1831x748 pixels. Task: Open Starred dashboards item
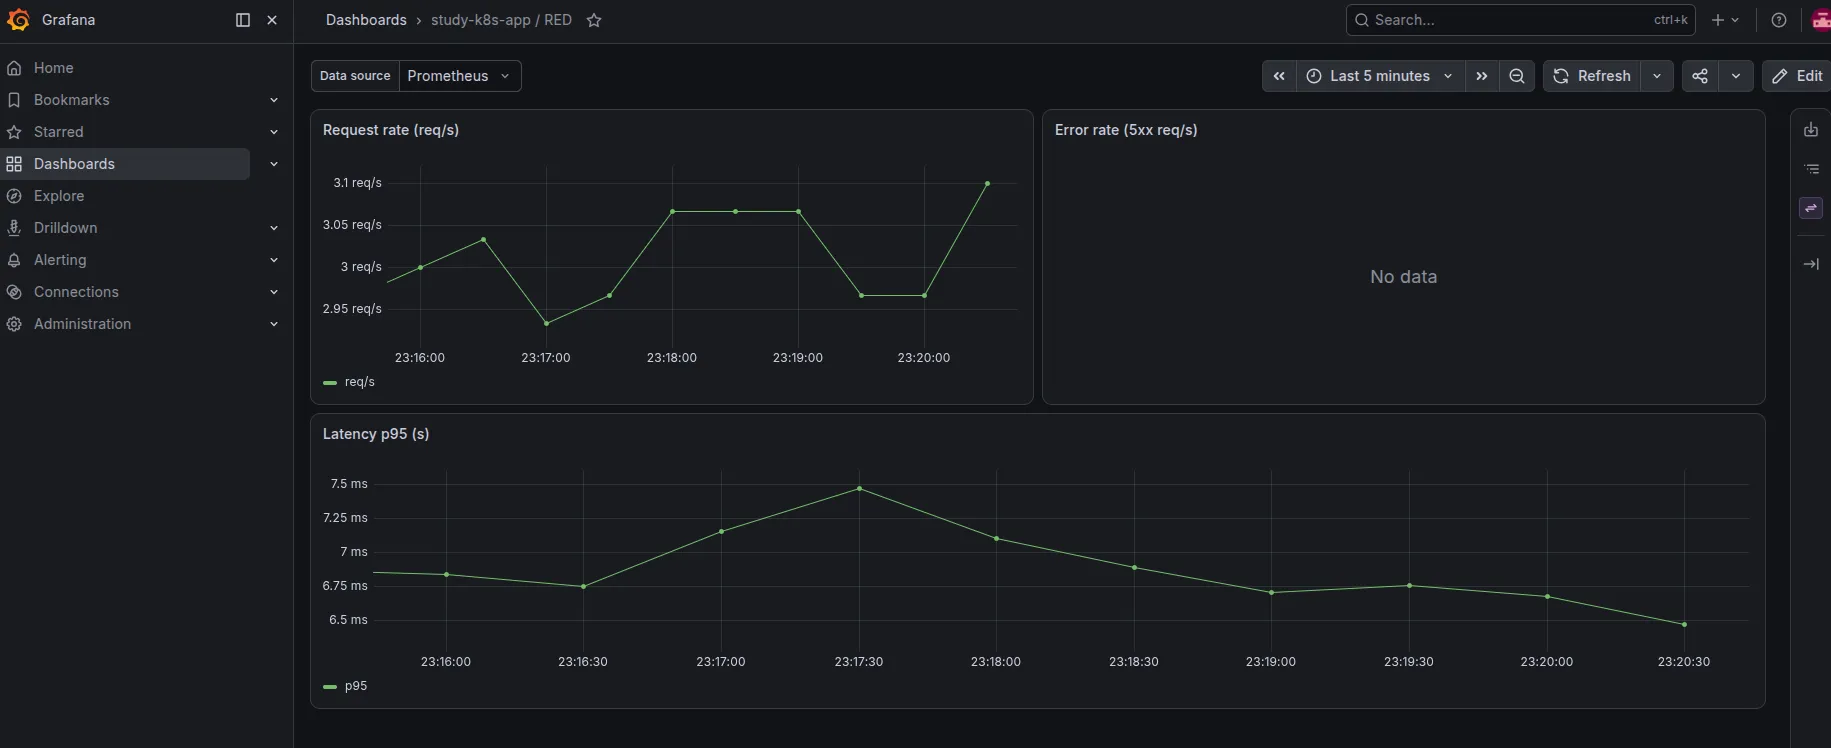[x=59, y=132]
